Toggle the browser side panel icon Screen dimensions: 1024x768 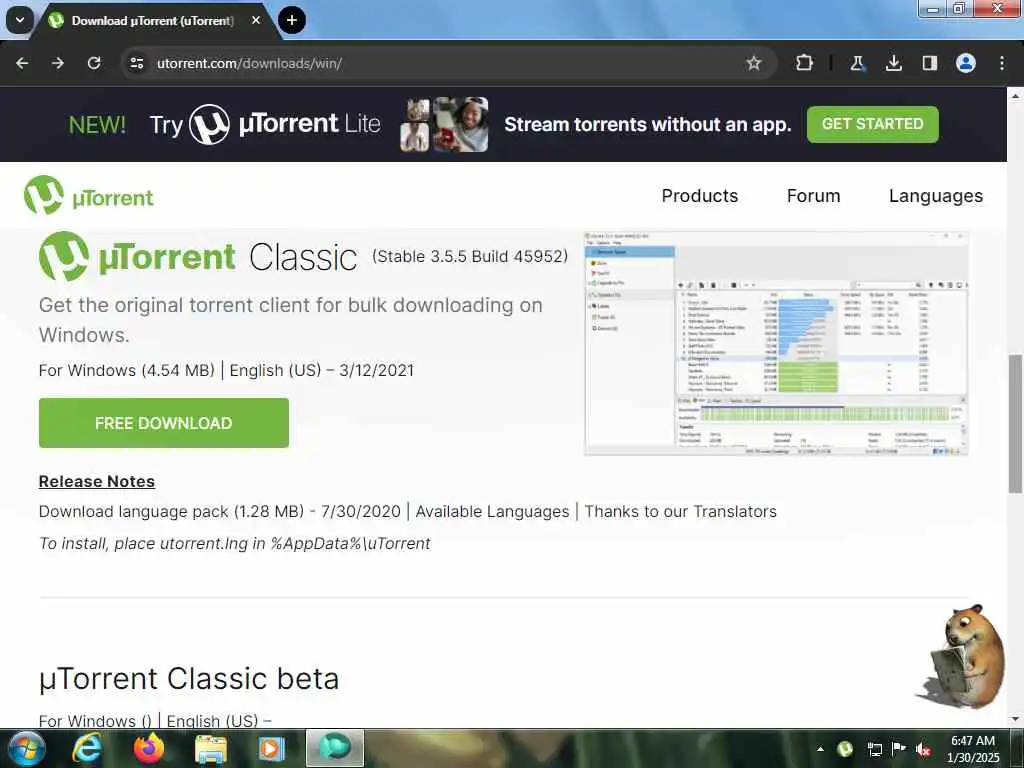pos(929,63)
